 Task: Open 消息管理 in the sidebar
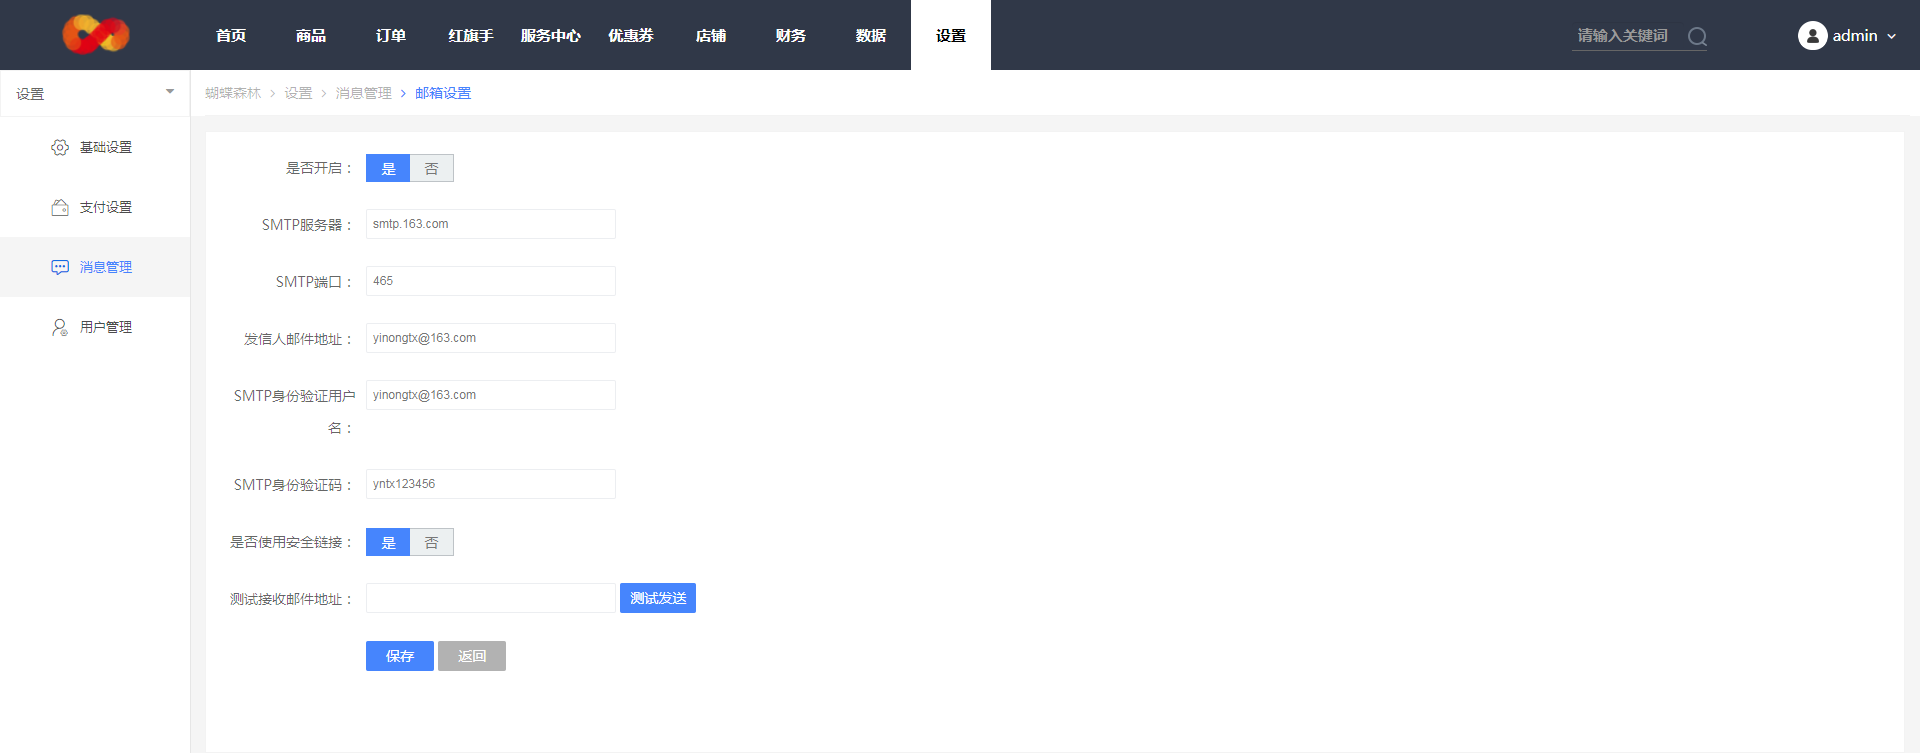(x=95, y=267)
